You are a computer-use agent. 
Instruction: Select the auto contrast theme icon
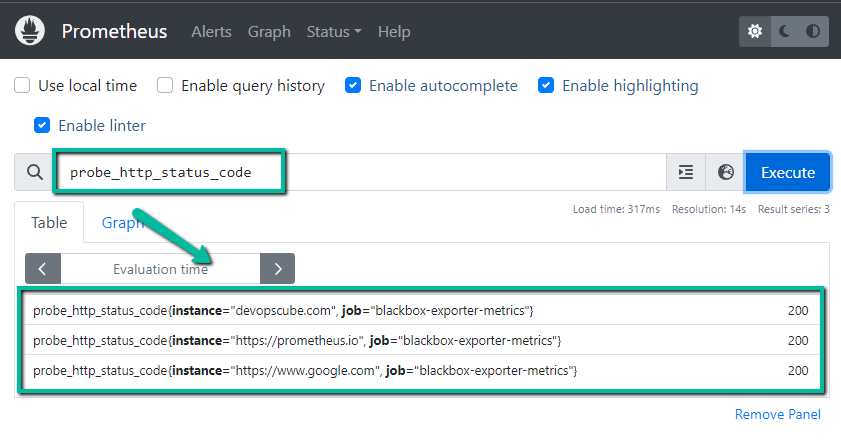(813, 31)
